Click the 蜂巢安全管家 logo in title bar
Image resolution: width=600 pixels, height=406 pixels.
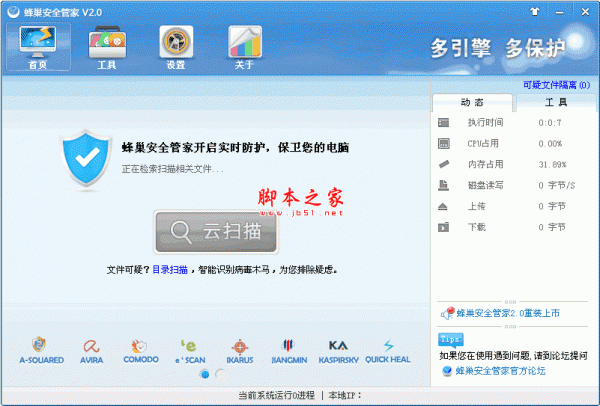tap(14, 12)
